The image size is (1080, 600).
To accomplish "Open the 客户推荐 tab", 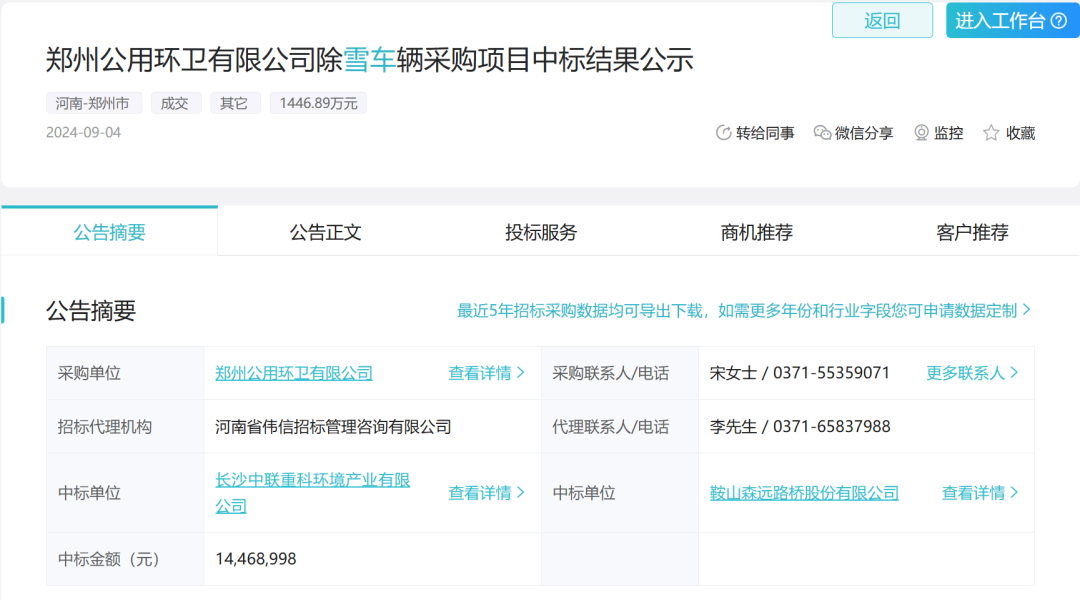I will click(972, 232).
